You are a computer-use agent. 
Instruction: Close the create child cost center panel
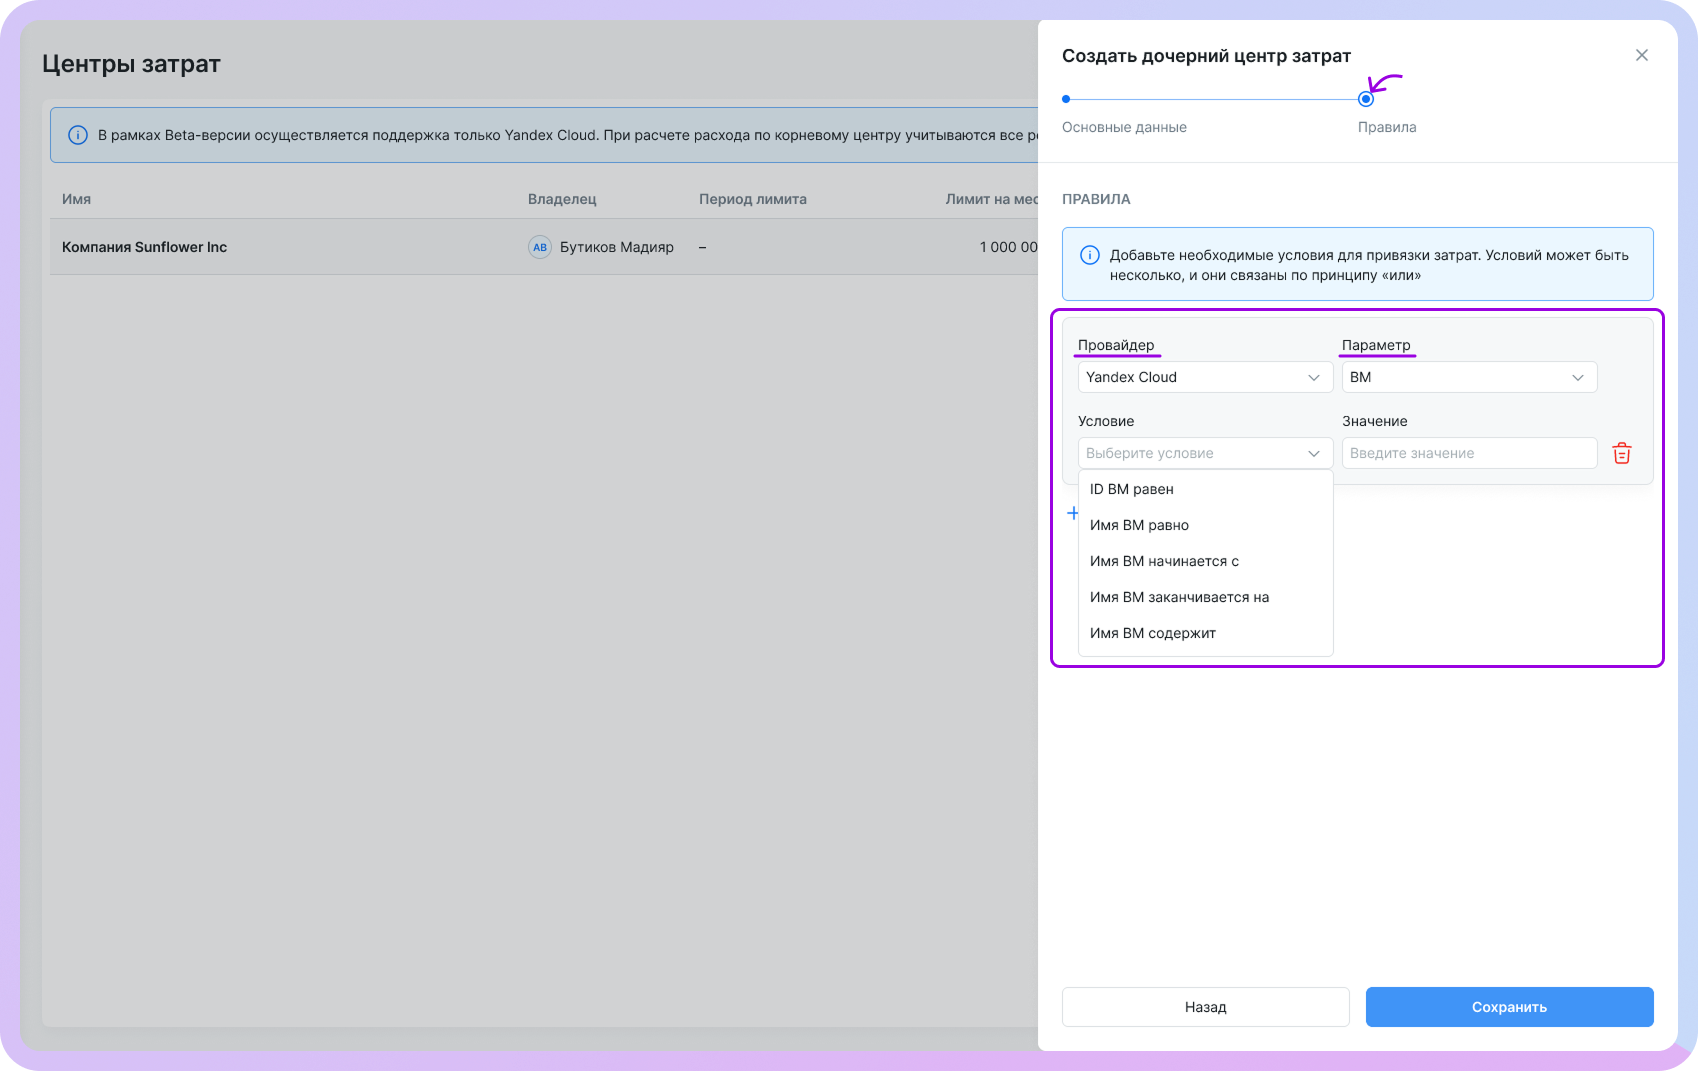[x=1641, y=55]
